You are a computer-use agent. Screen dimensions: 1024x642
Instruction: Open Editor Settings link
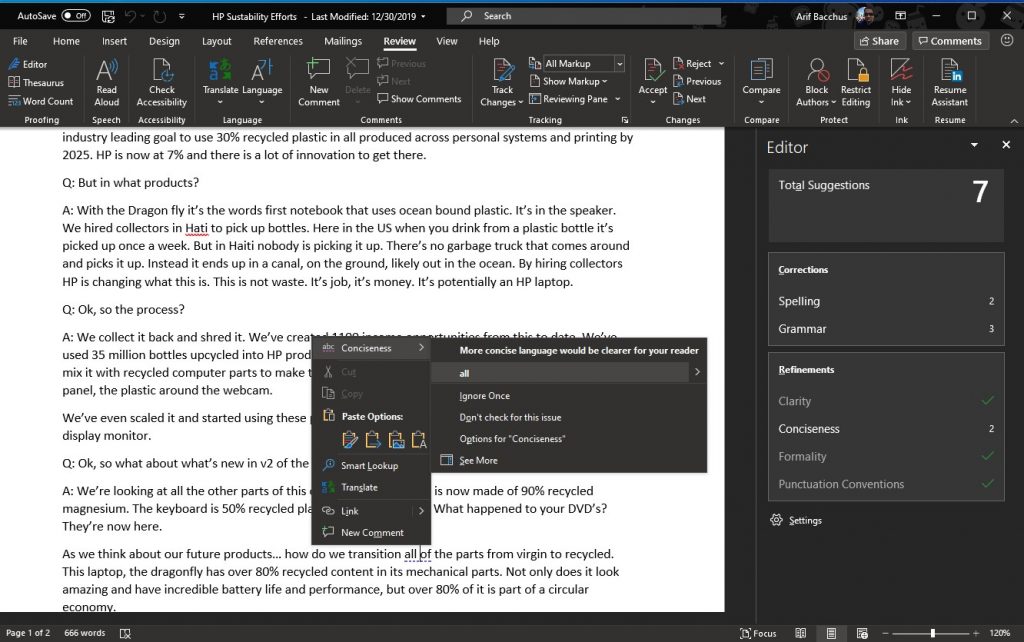[796, 521]
